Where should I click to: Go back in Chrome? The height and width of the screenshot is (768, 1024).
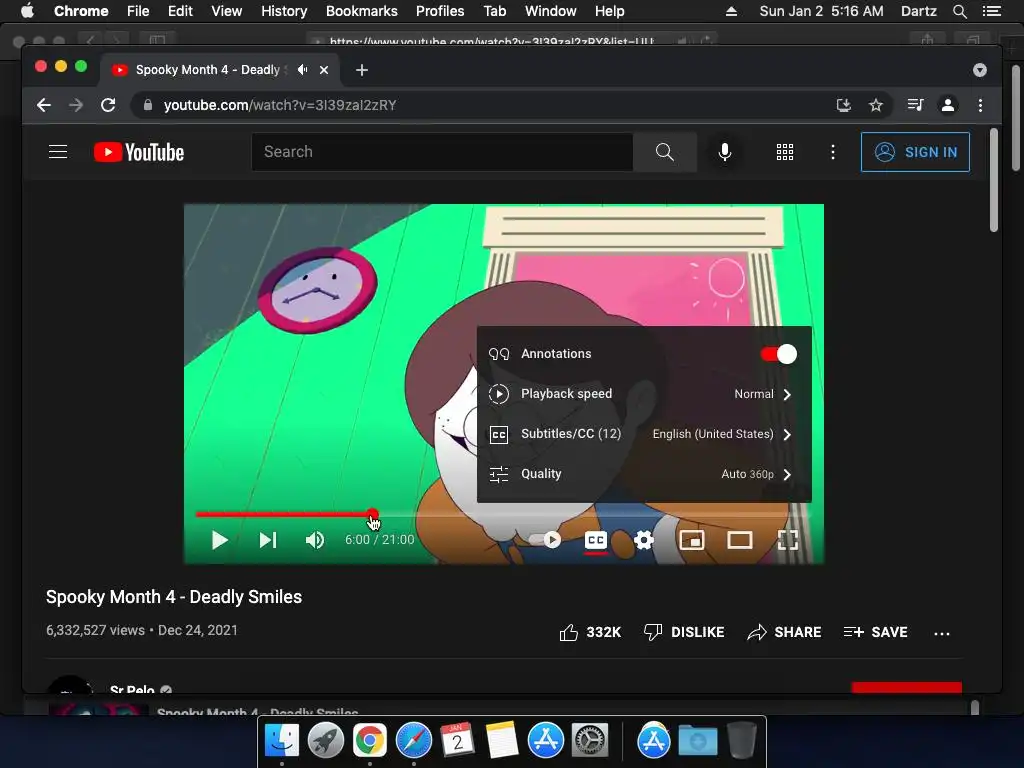(x=44, y=105)
